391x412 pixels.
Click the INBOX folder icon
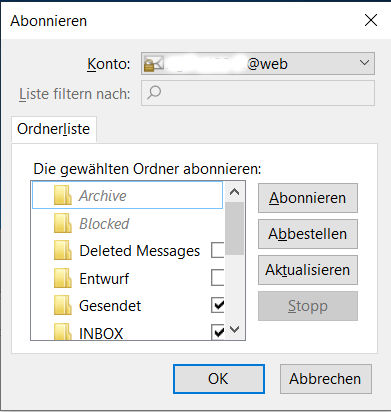tap(63, 332)
